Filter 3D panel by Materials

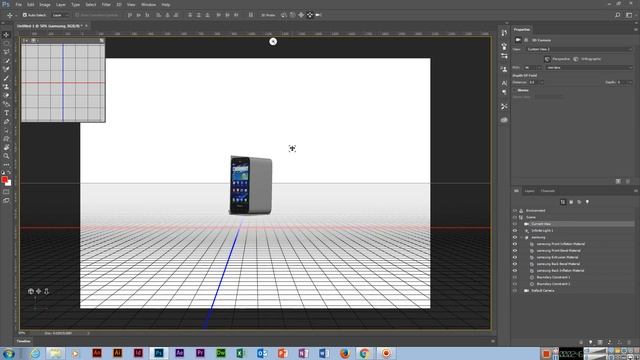tap(579, 202)
